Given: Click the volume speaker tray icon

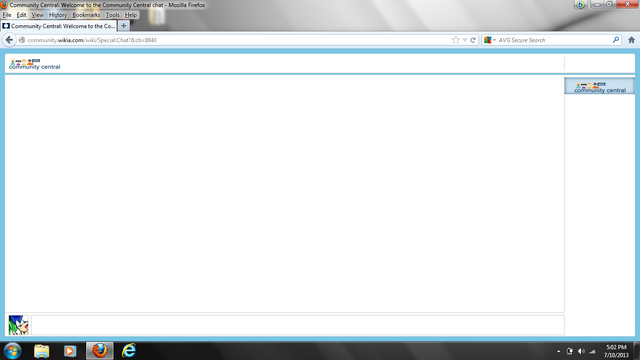Looking at the screenshot, I should 581,351.
